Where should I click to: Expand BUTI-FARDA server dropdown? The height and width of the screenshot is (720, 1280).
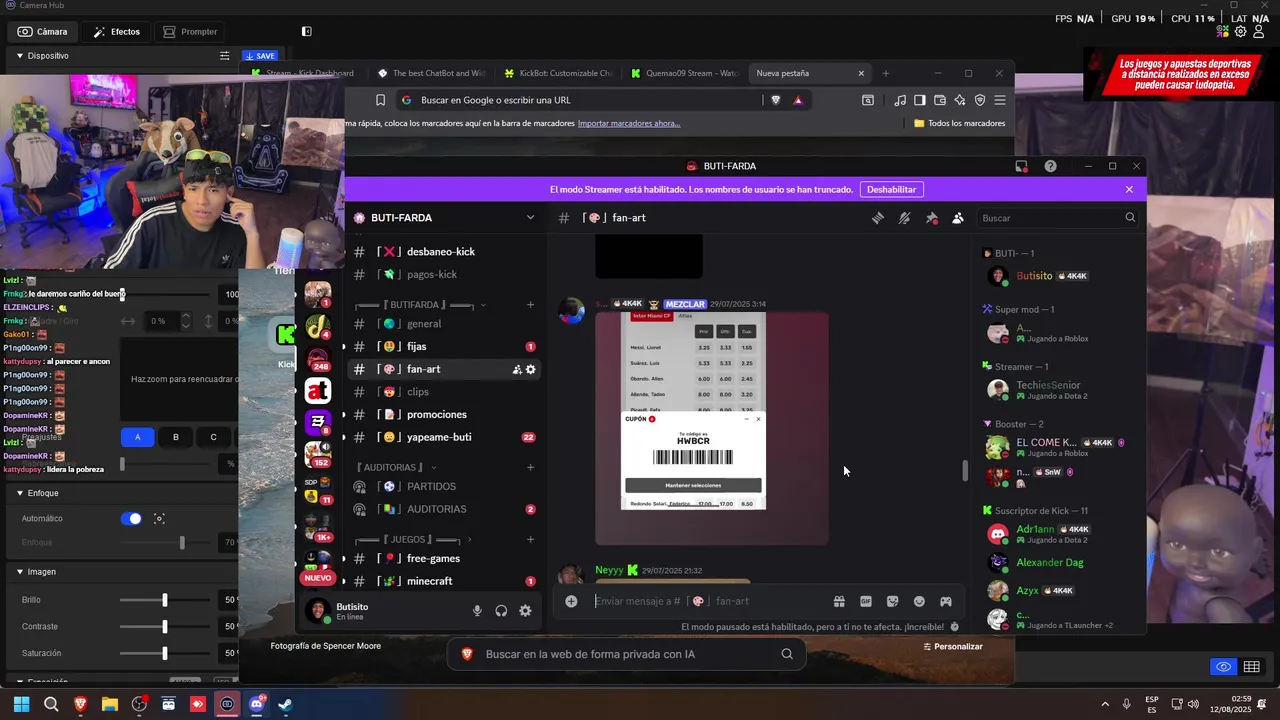pos(530,218)
